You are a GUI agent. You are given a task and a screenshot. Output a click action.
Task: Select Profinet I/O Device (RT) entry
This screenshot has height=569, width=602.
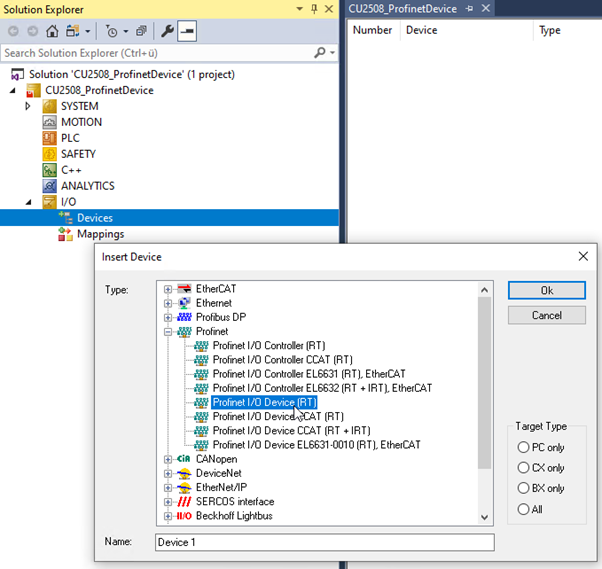tap(264, 402)
